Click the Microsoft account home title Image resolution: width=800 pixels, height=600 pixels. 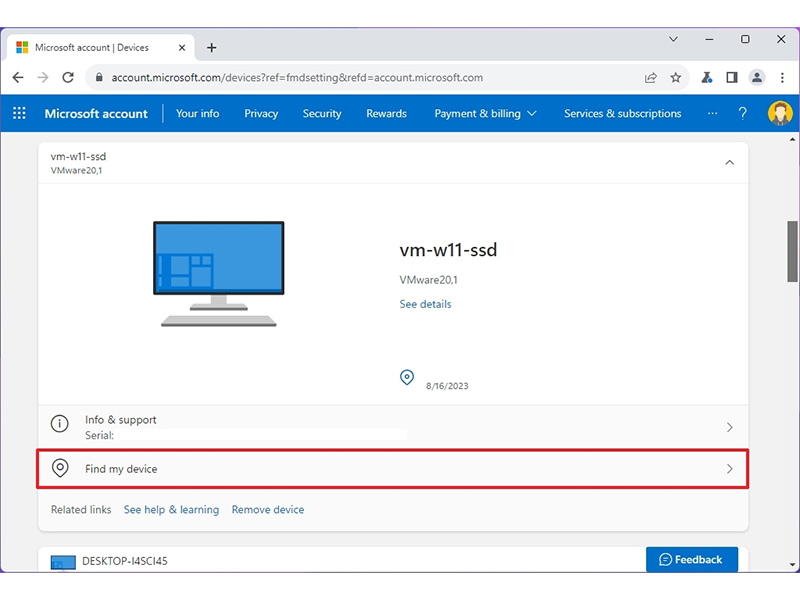tap(96, 113)
